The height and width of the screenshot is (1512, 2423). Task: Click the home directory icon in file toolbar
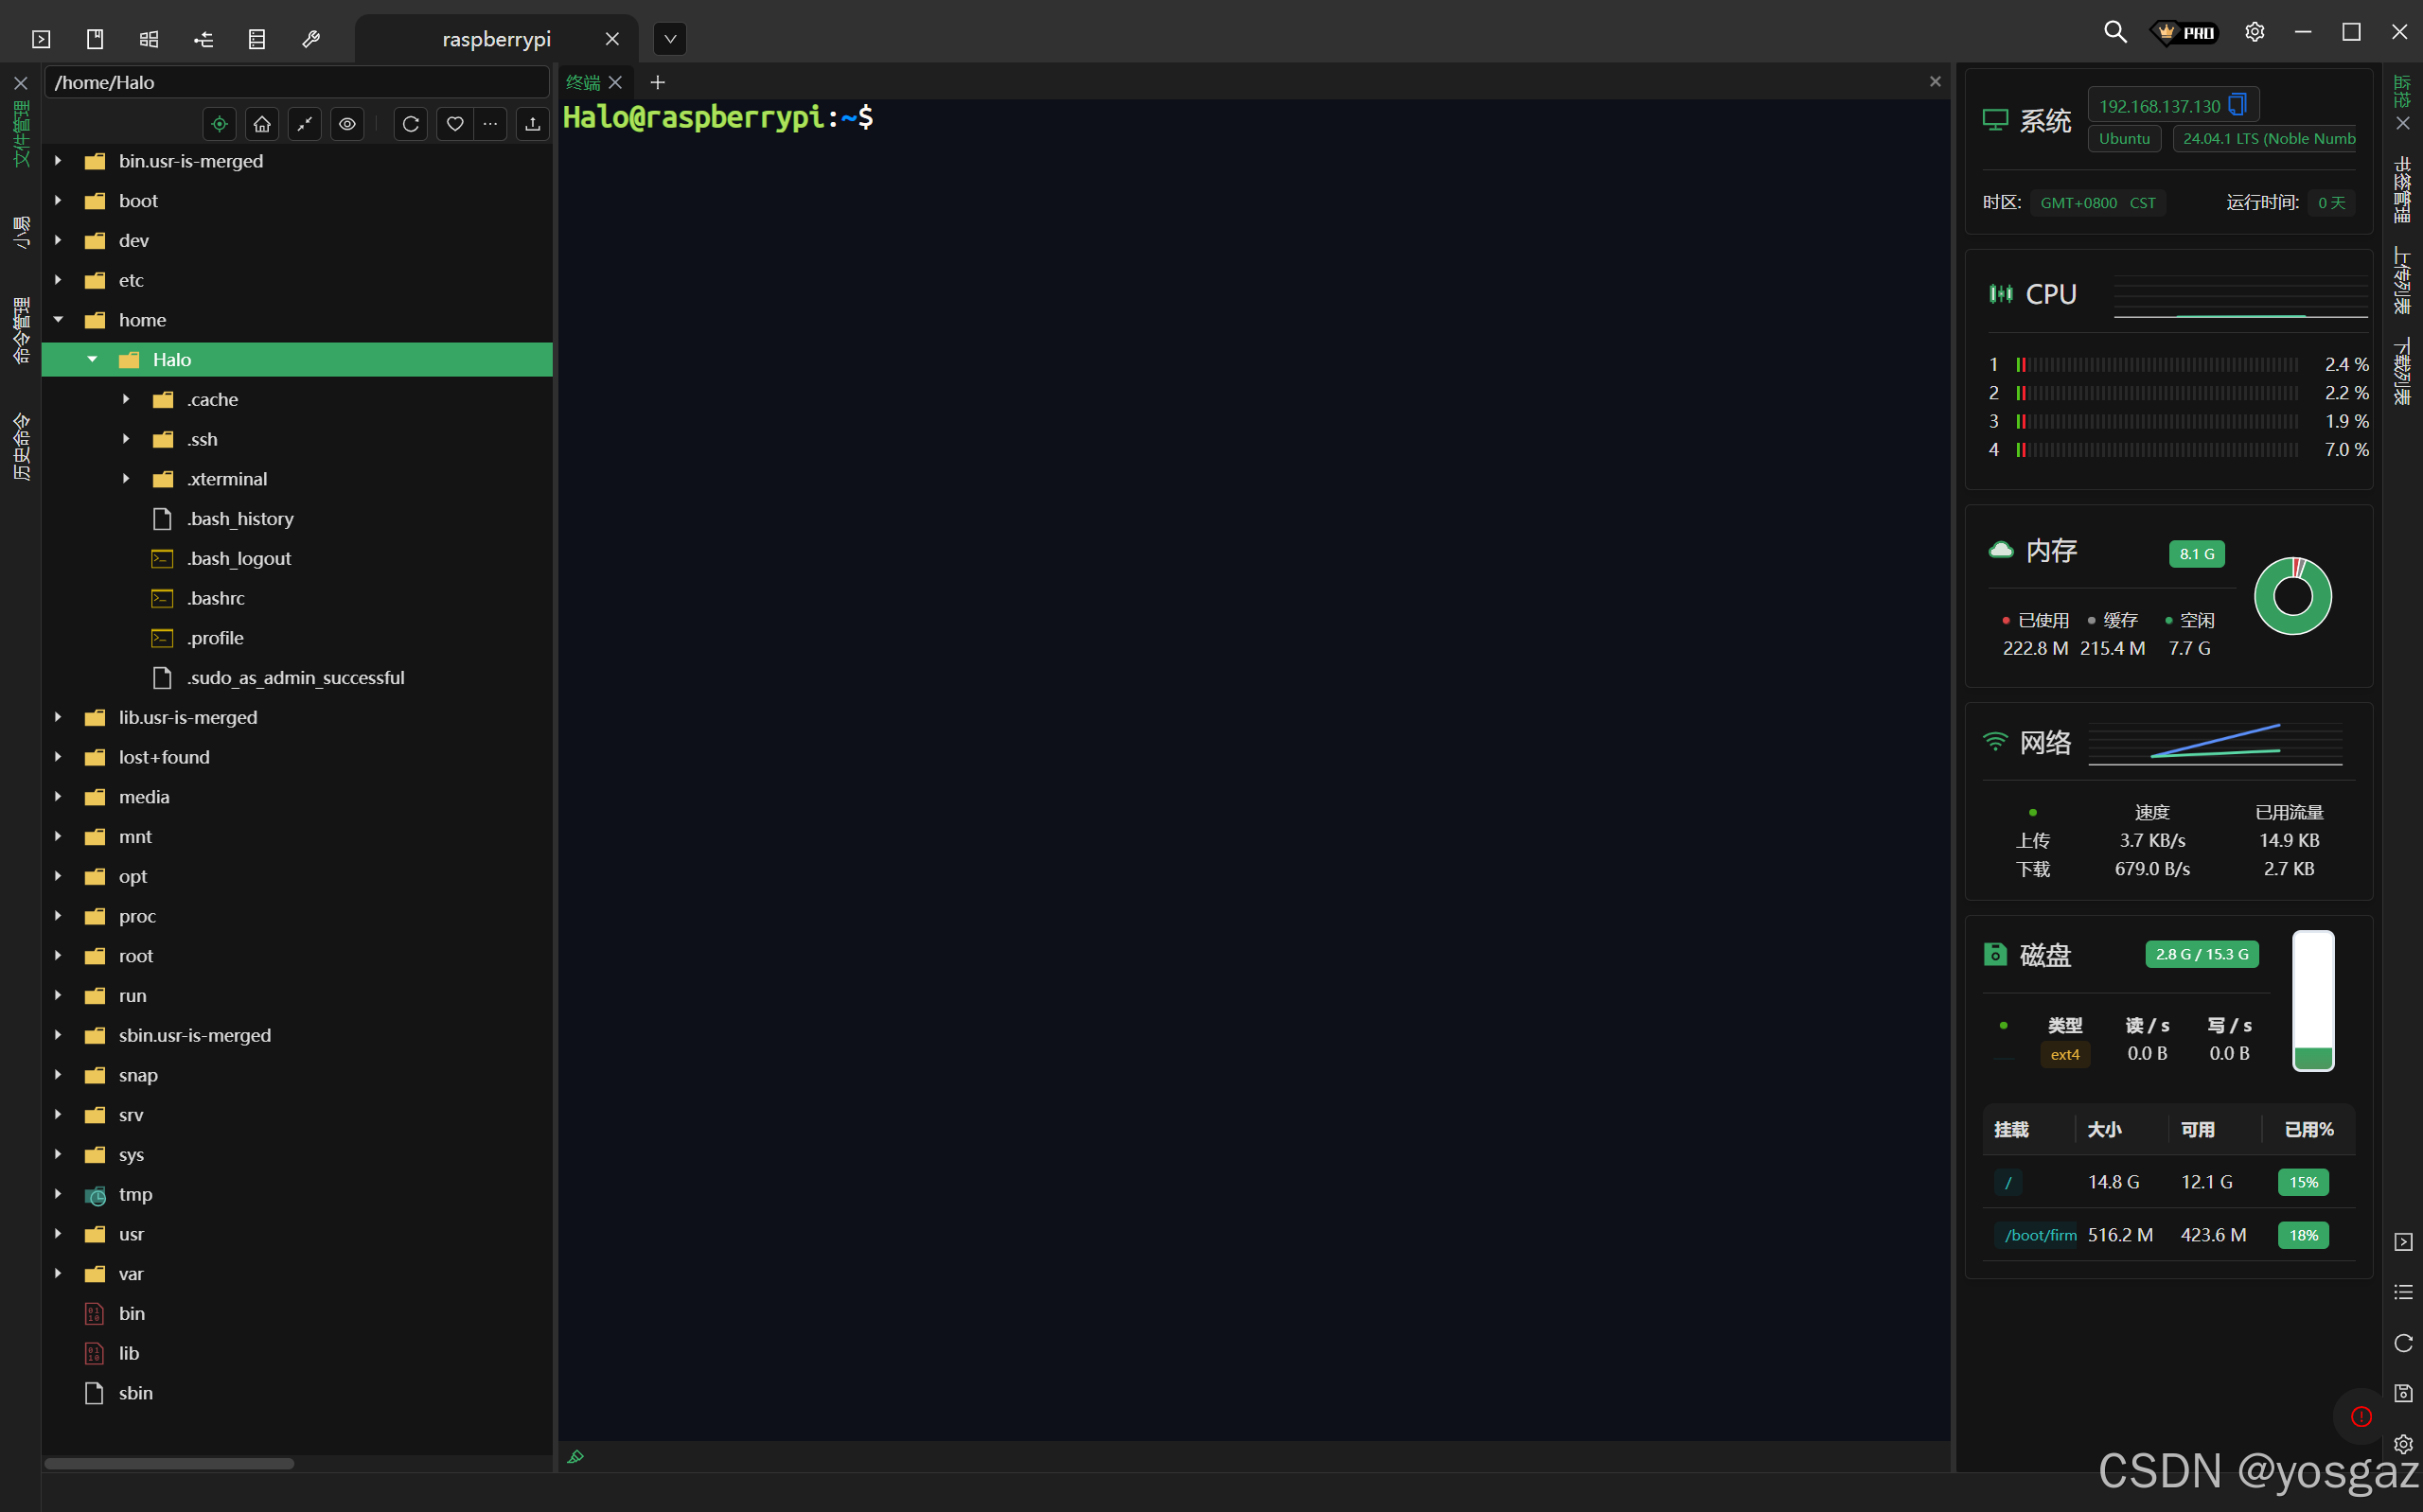click(x=262, y=124)
